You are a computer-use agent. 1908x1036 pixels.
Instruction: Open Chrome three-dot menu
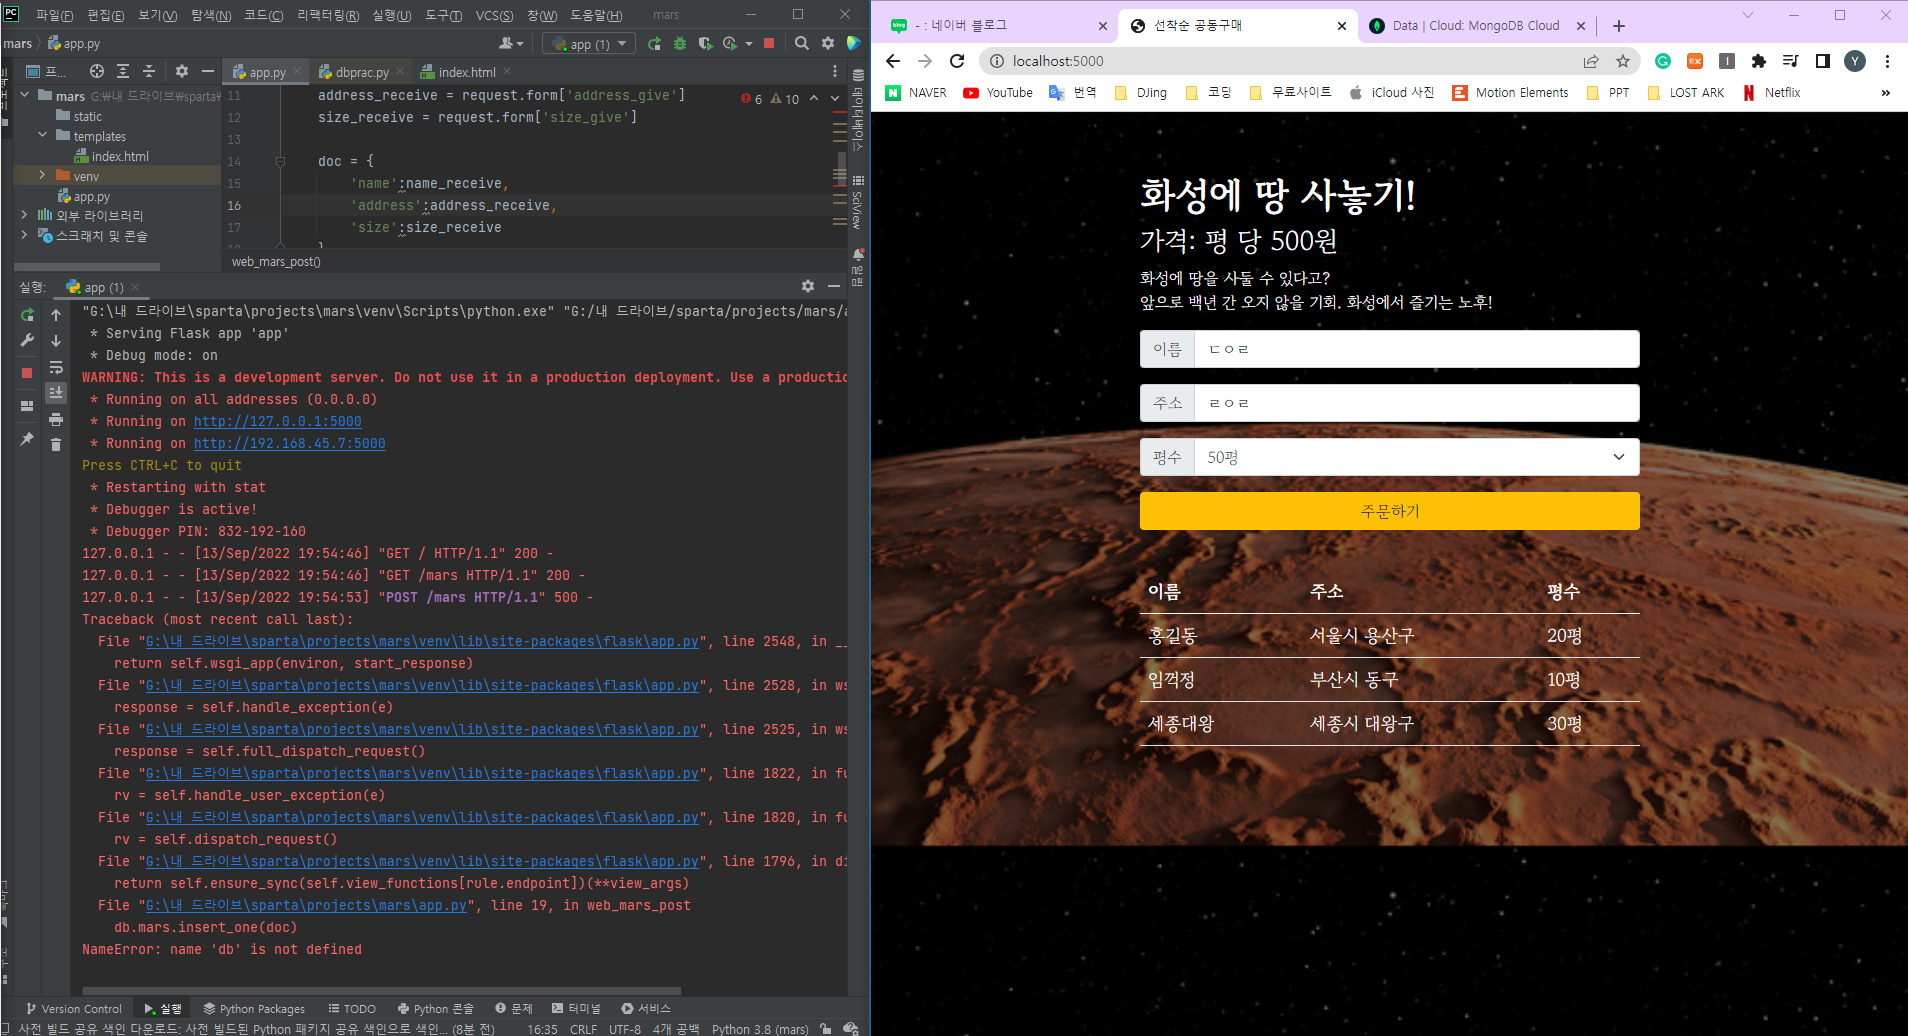pyautogui.click(x=1887, y=61)
